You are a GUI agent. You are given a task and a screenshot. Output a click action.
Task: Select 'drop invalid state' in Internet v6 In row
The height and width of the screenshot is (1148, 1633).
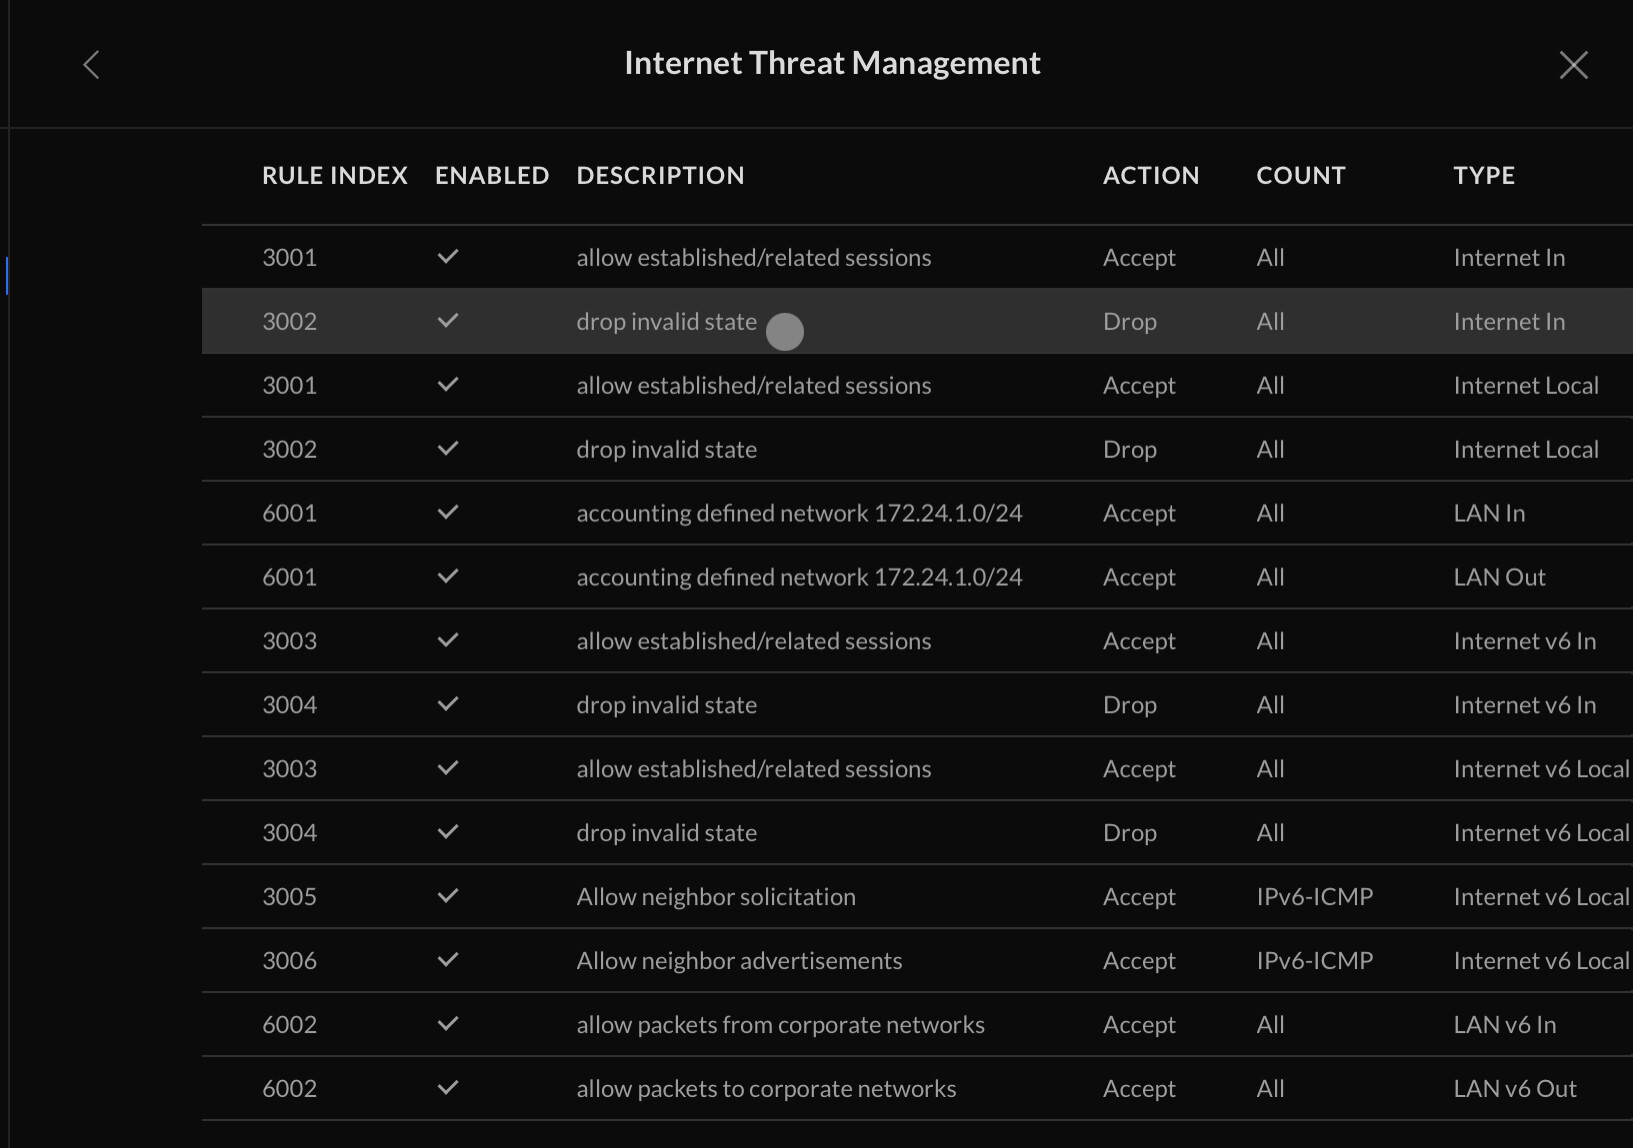pos(667,705)
